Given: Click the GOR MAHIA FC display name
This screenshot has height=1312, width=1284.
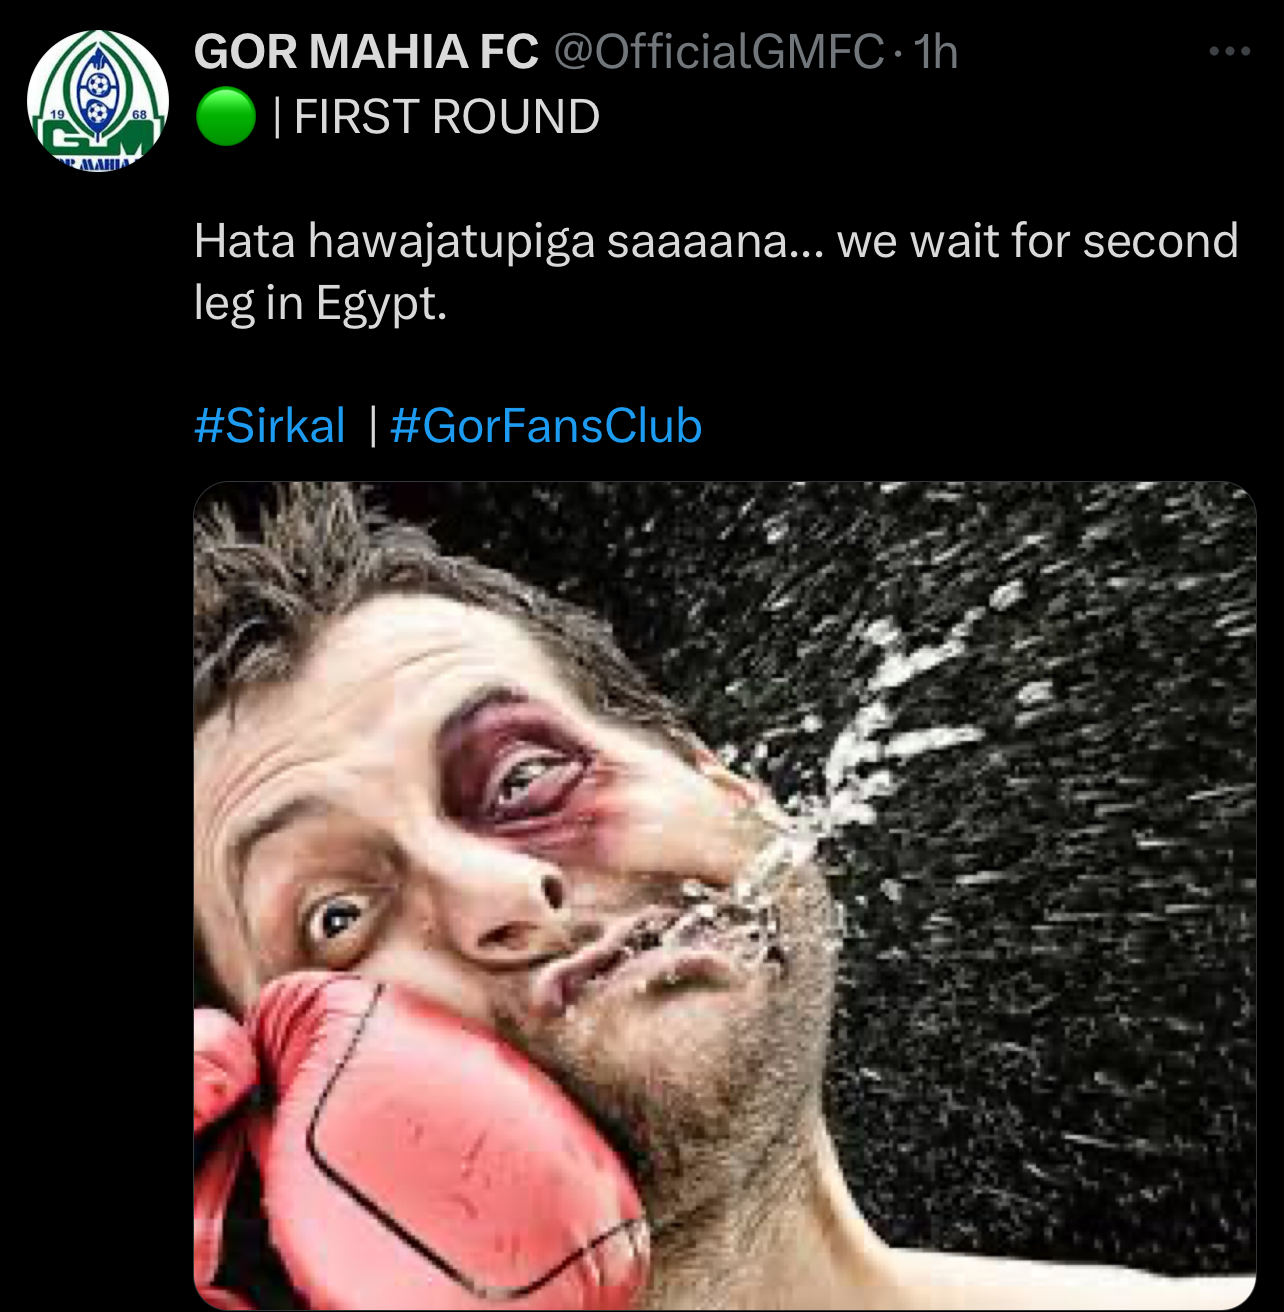Looking at the screenshot, I should click(366, 52).
